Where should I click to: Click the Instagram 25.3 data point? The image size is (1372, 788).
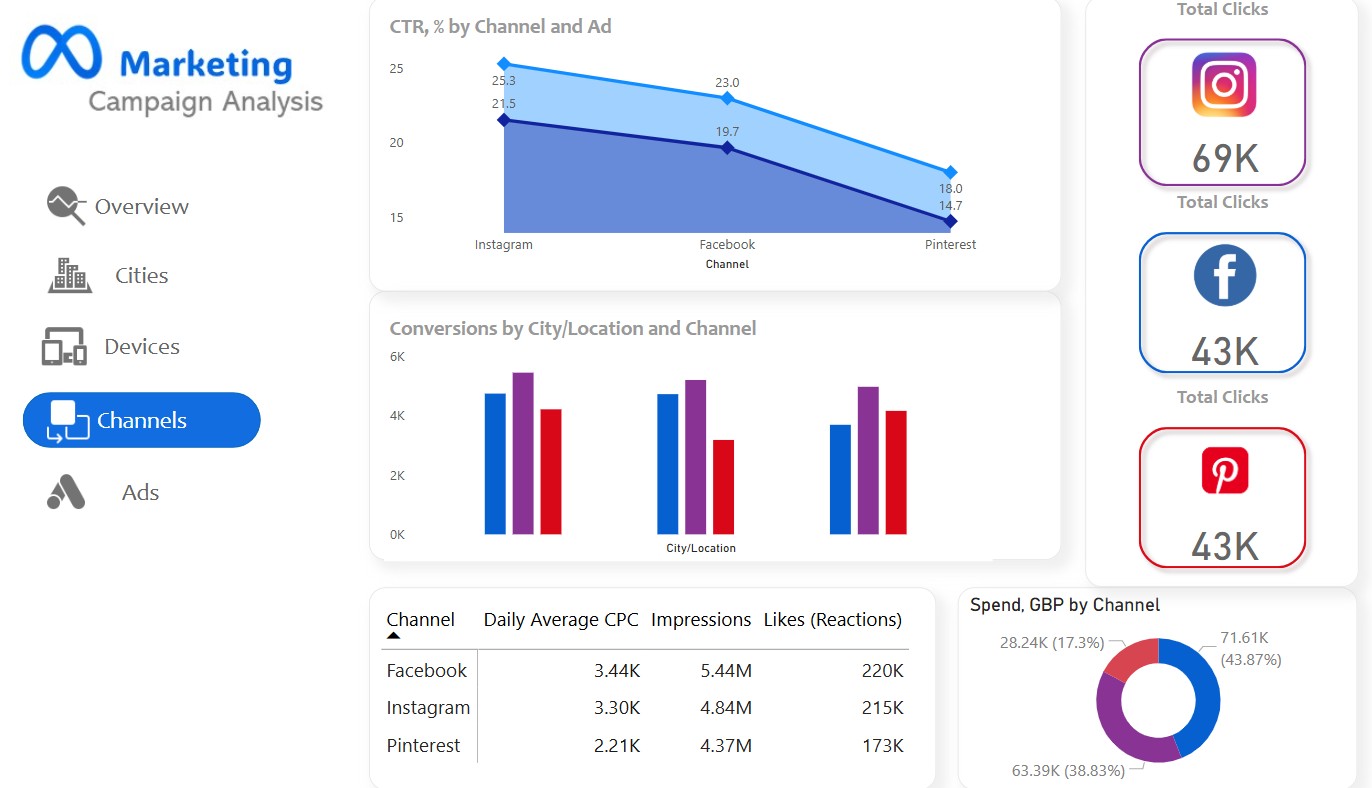[504, 64]
